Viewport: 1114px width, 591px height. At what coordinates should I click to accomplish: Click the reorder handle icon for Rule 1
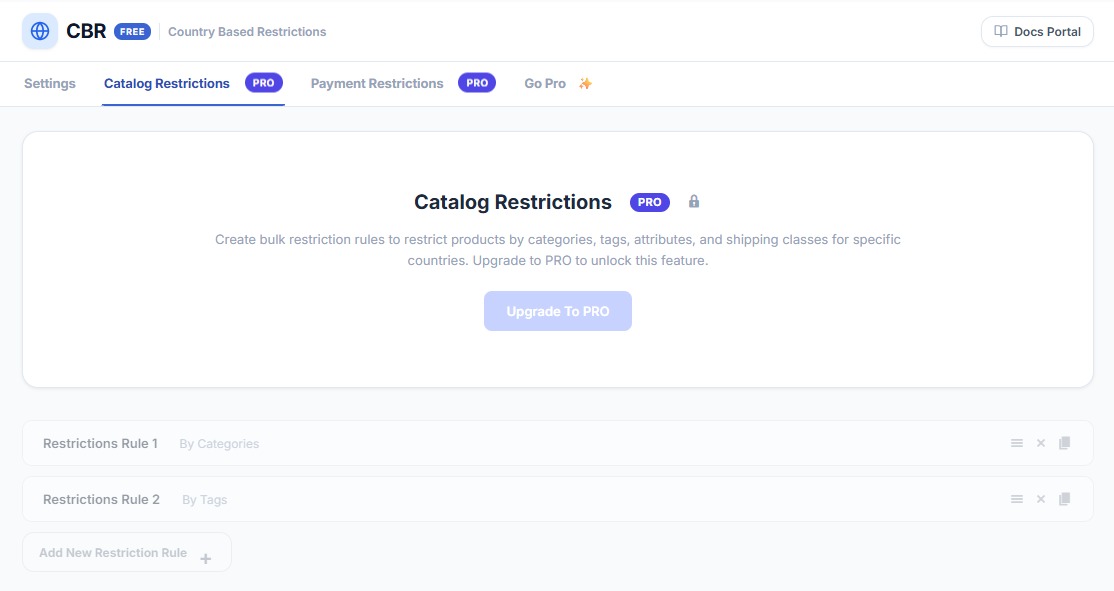pyautogui.click(x=1017, y=443)
